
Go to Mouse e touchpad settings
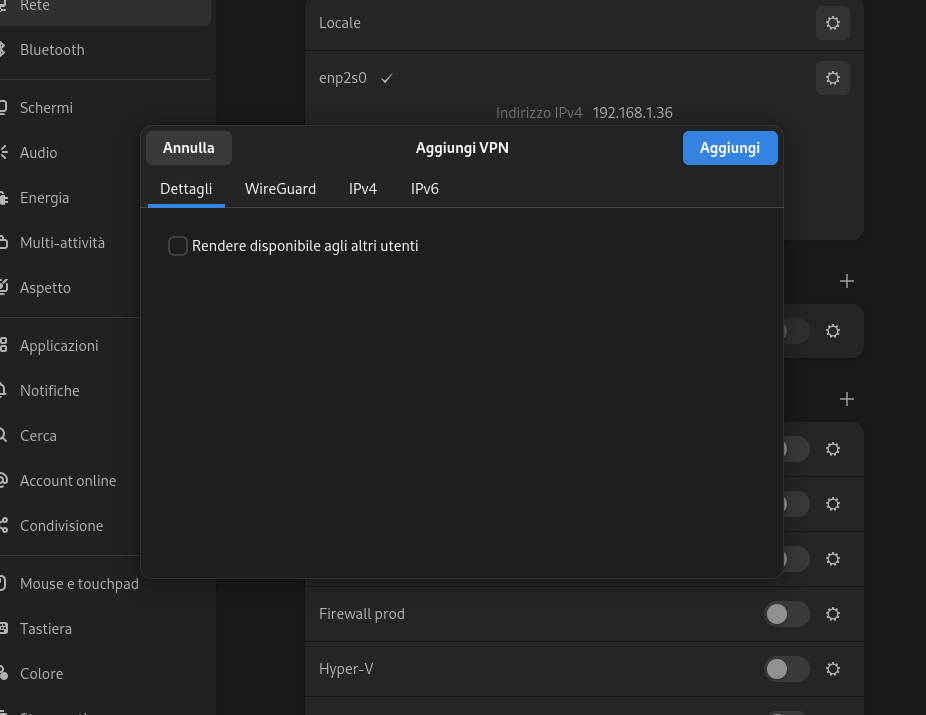click(79, 584)
